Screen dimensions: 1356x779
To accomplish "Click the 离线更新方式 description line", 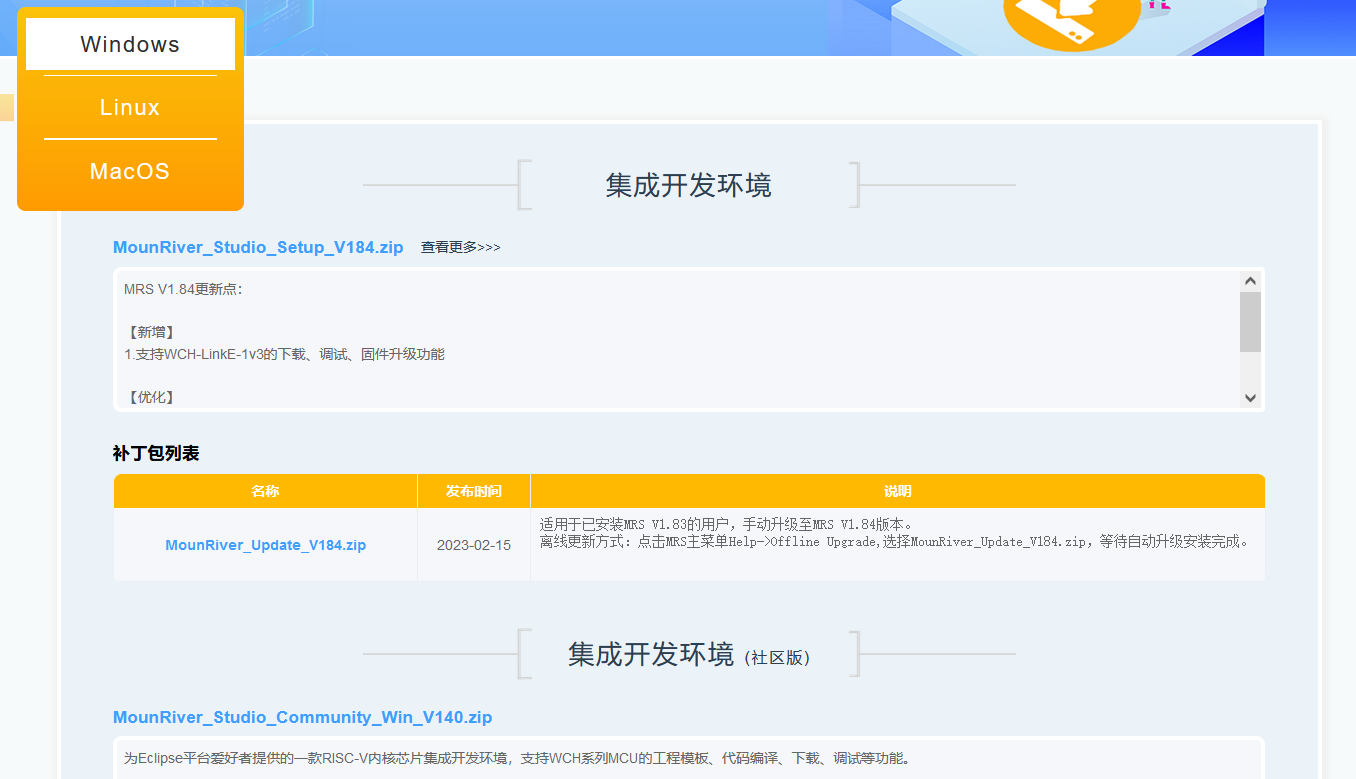I will tap(896, 542).
